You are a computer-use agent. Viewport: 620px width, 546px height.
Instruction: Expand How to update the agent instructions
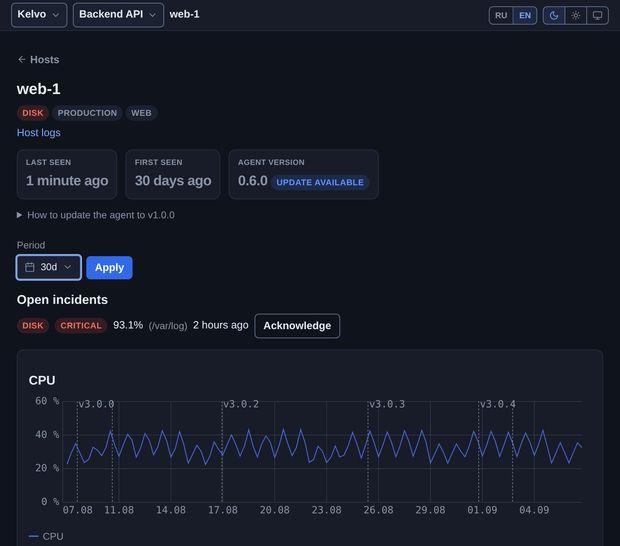pyautogui.click(x=96, y=215)
